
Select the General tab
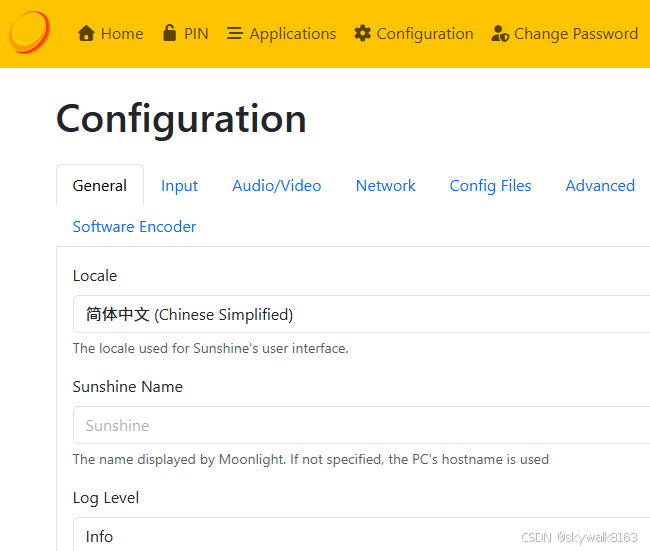click(x=100, y=185)
